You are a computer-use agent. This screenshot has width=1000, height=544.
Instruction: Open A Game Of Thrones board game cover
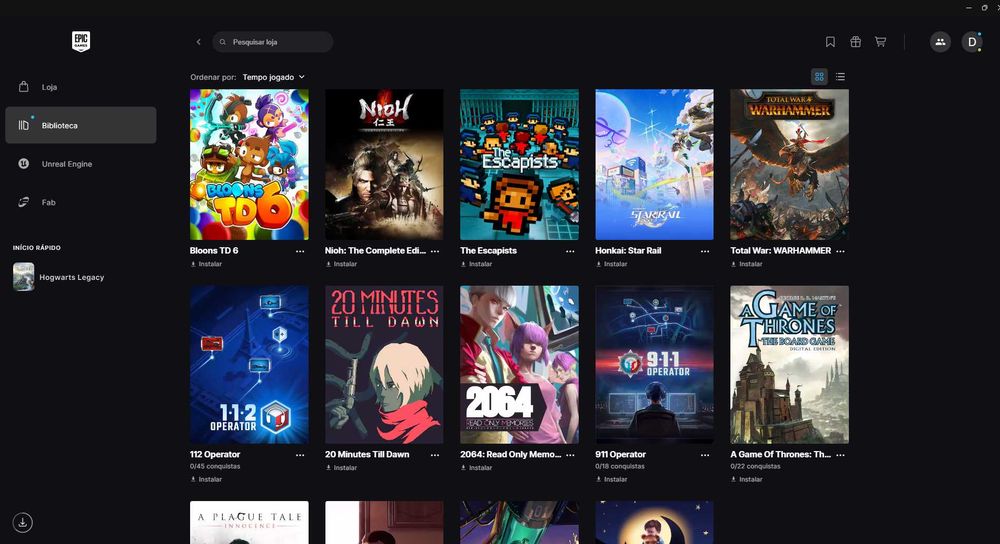[x=790, y=365]
